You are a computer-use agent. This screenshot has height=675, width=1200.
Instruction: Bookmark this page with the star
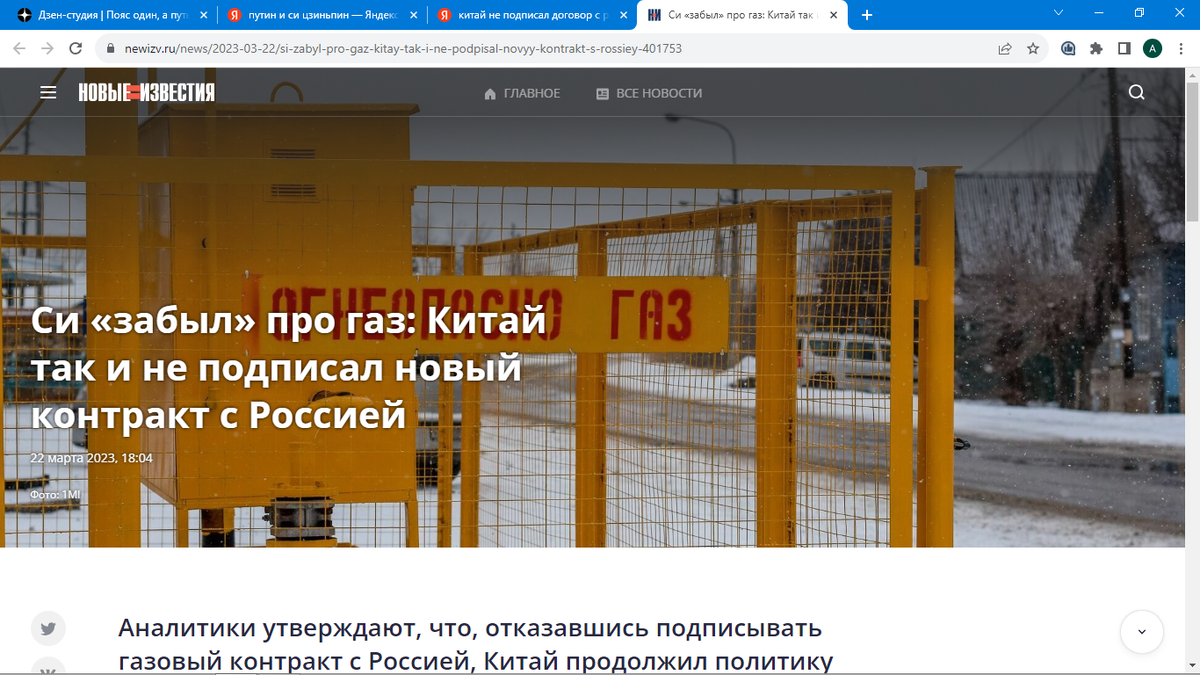(1033, 48)
